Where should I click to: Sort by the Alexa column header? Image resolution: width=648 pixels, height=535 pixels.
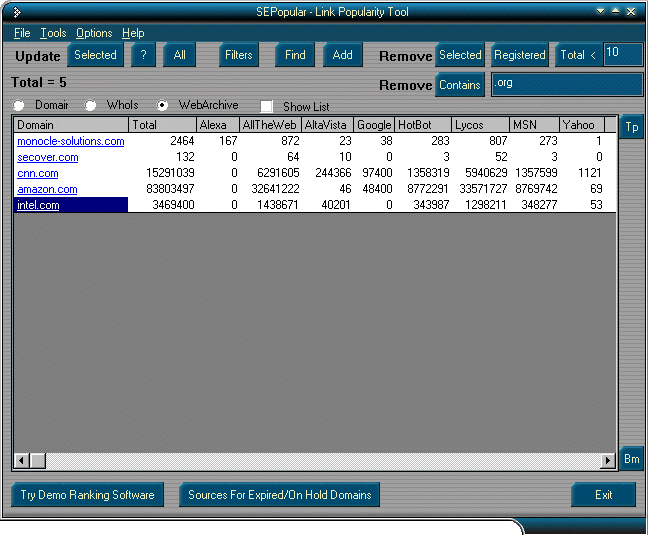pos(218,125)
